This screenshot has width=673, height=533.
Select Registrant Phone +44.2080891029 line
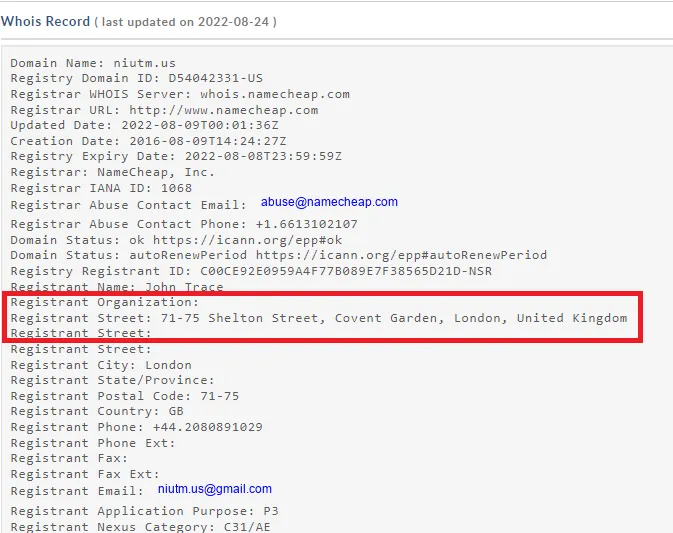(136, 427)
